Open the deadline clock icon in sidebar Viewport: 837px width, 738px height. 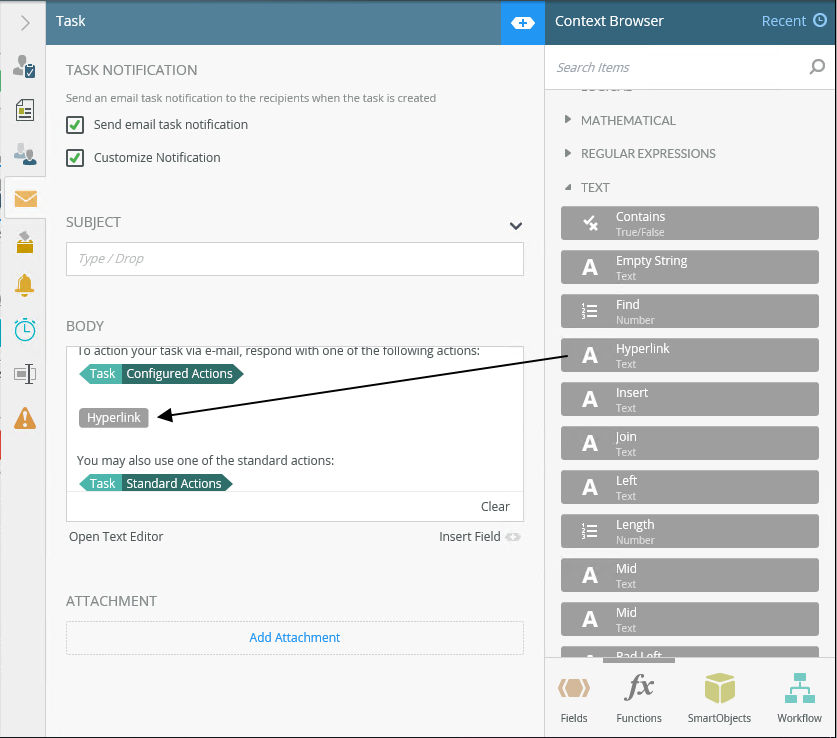(25, 329)
